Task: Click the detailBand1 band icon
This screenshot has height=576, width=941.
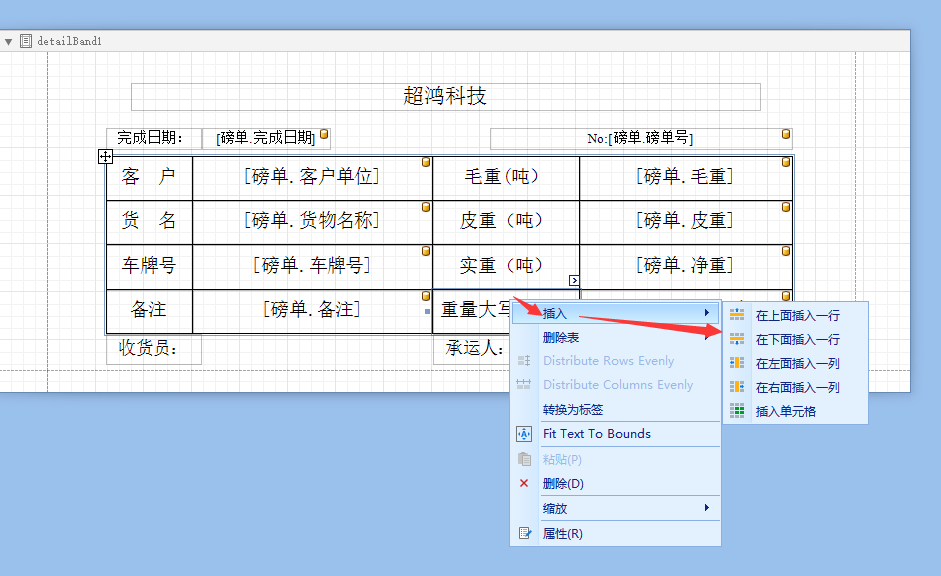Action: (26, 41)
